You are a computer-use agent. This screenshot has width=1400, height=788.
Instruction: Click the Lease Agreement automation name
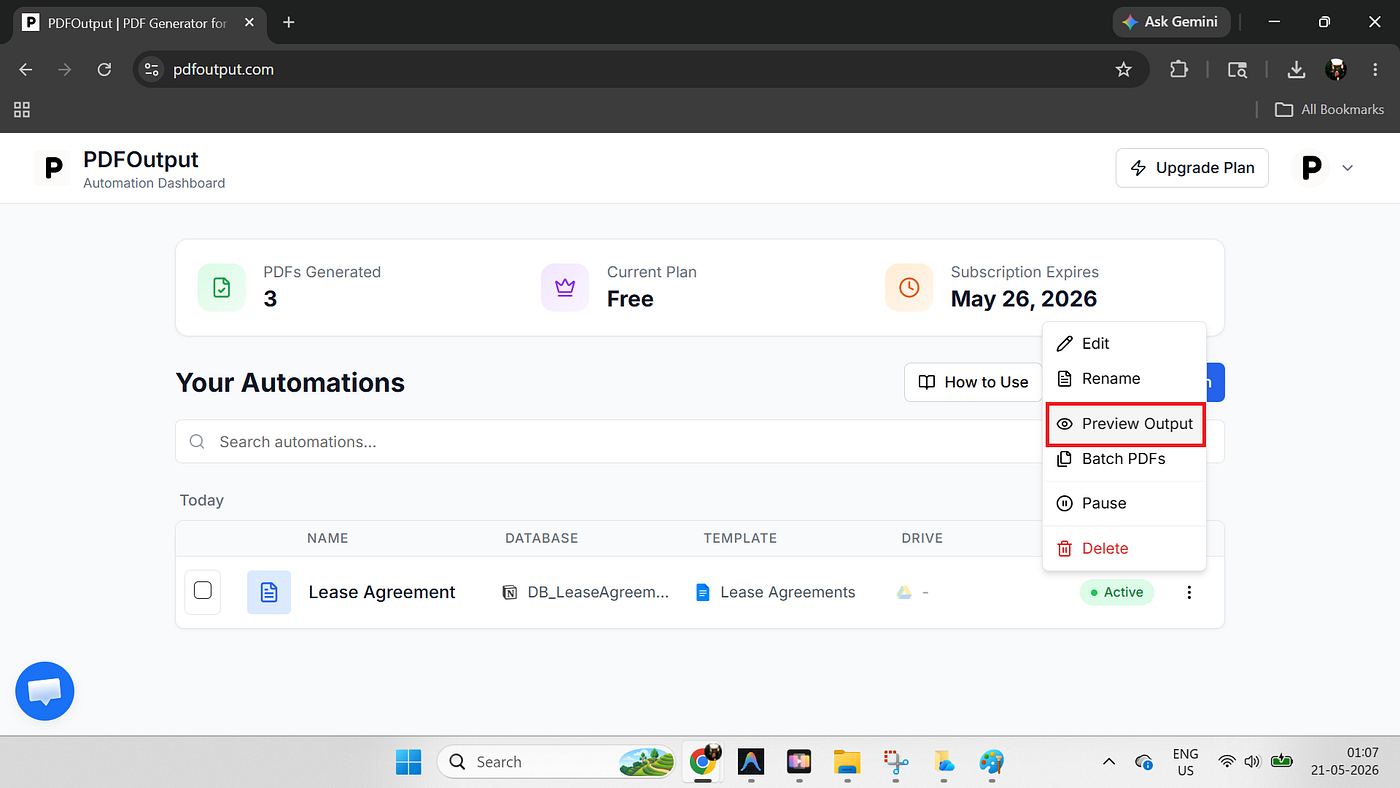click(x=382, y=592)
